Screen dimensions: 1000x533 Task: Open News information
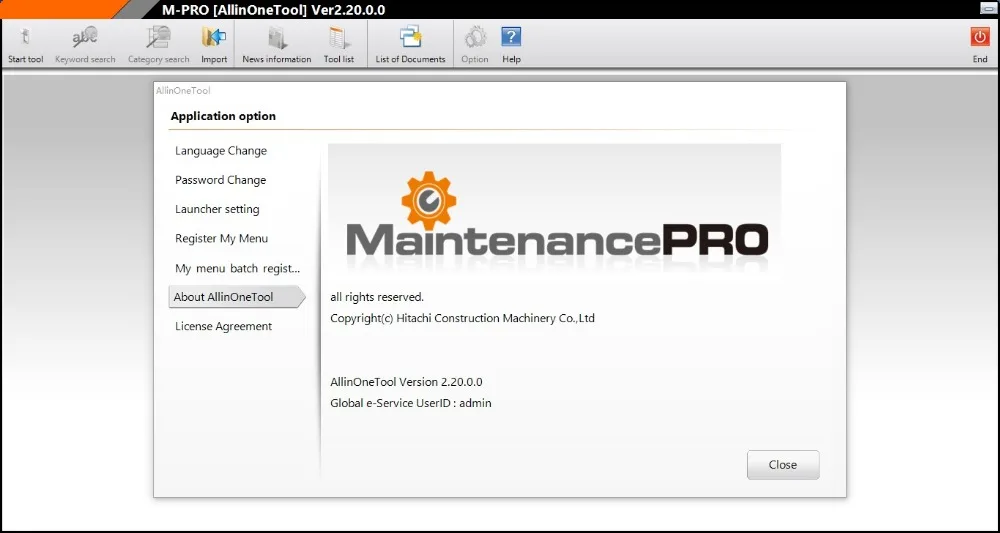pos(277,38)
